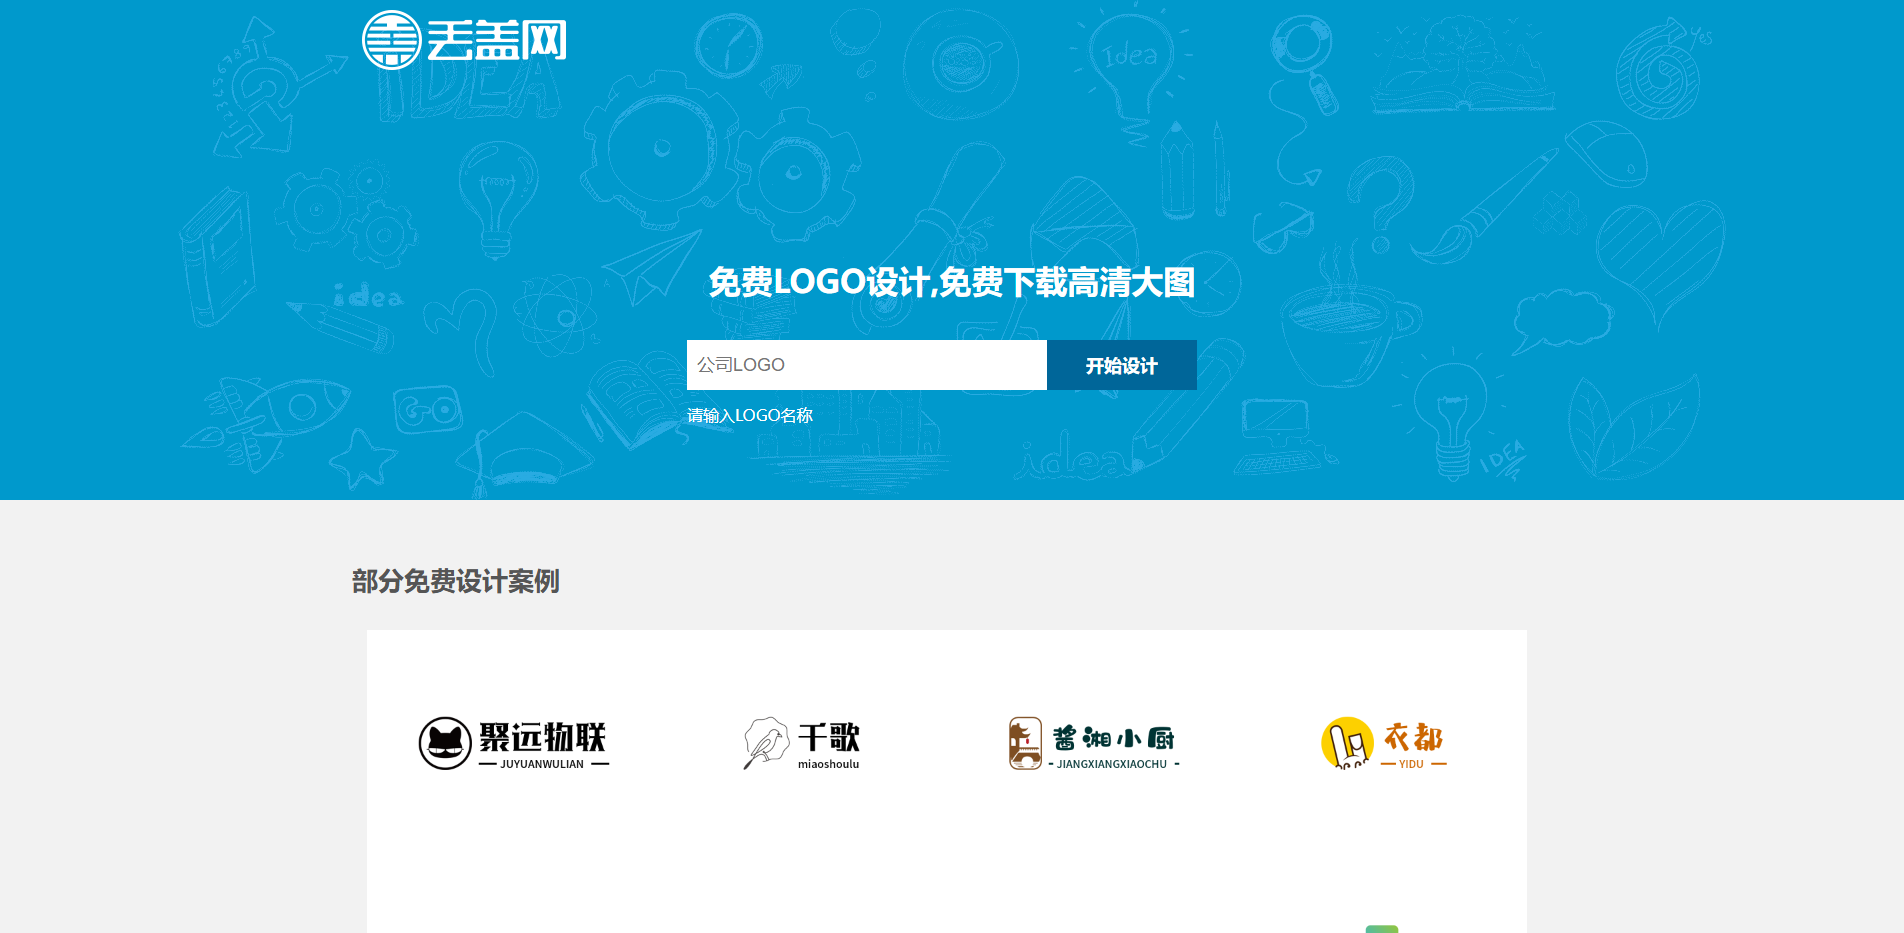Select the yellow circle icon in 衣都 logo
Viewport: 1904px width, 933px height.
coord(1349,742)
